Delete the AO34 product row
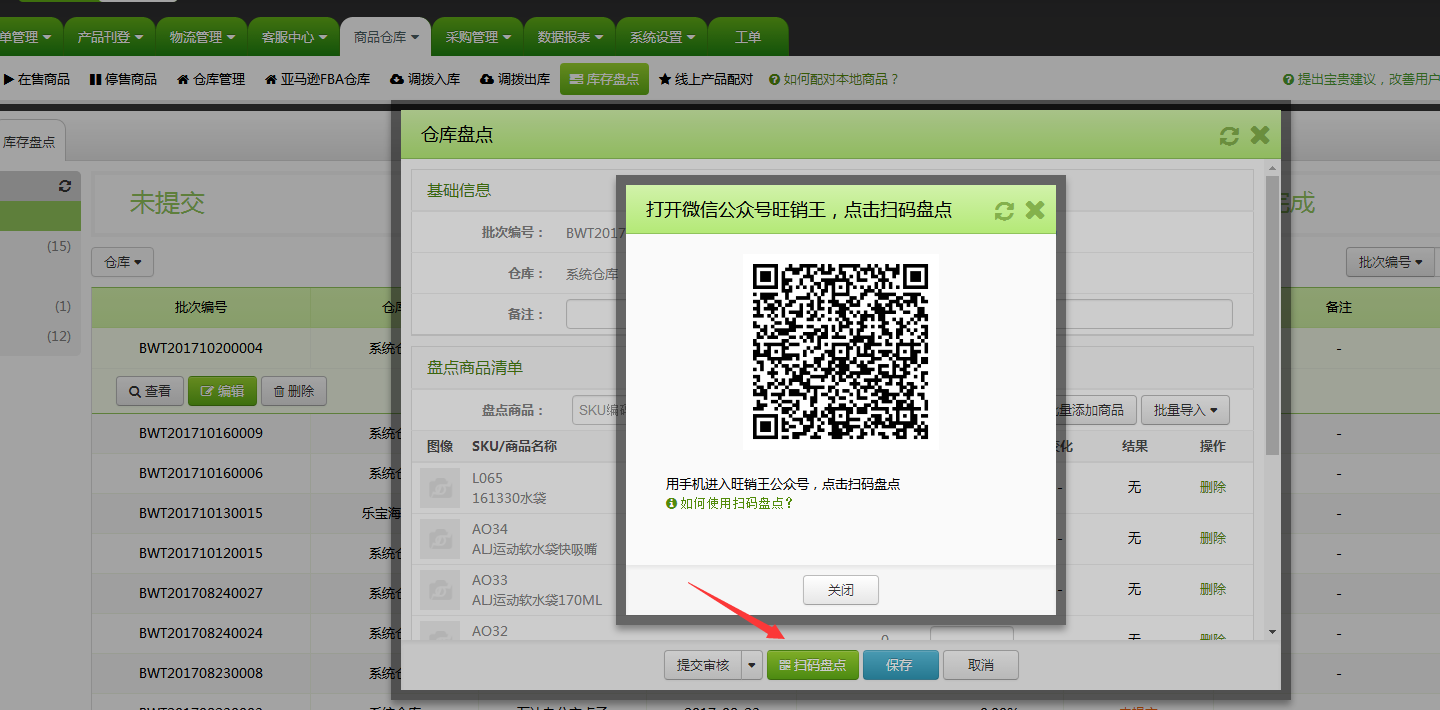Viewport: 1440px width, 710px height. coord(1213,538)
